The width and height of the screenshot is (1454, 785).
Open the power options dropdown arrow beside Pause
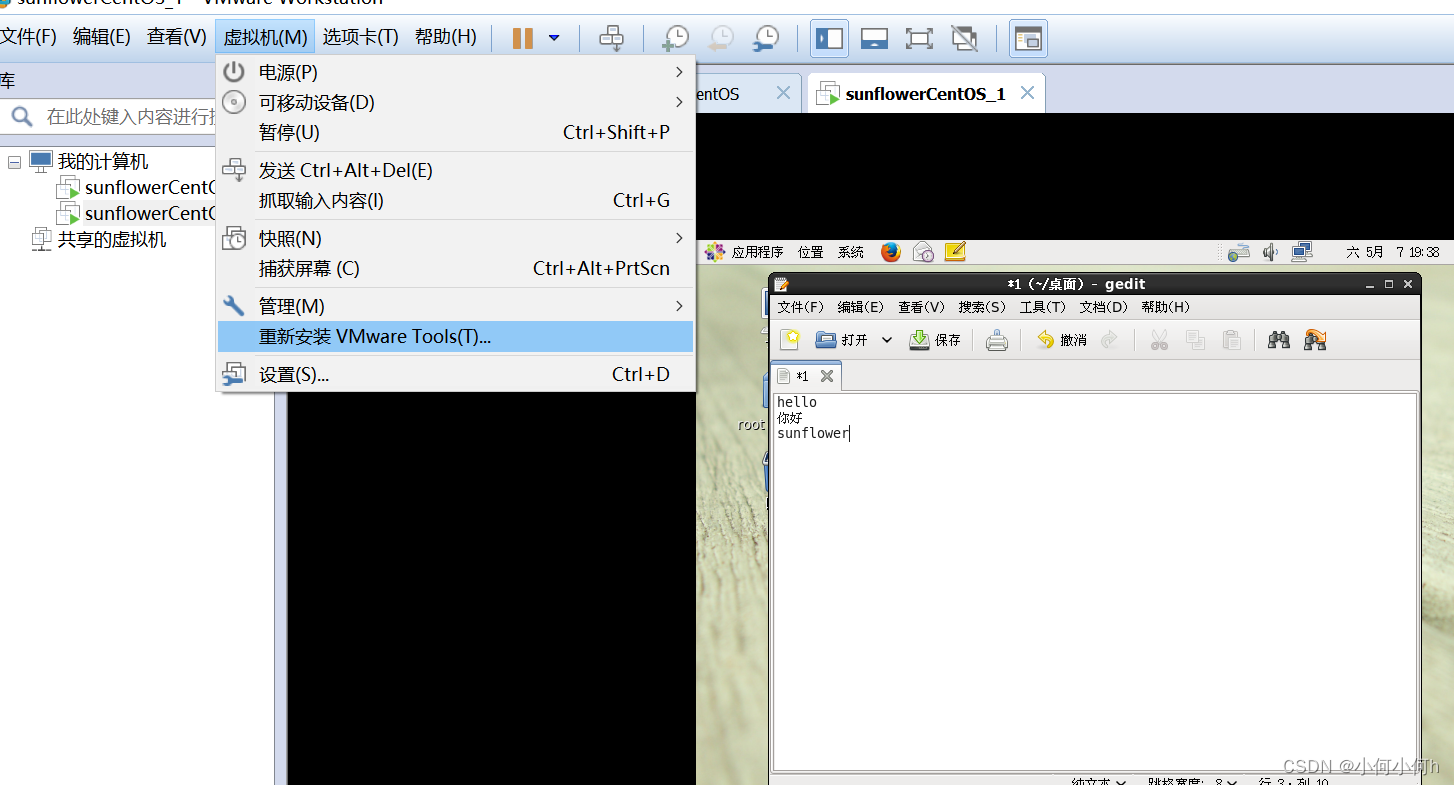554,38
